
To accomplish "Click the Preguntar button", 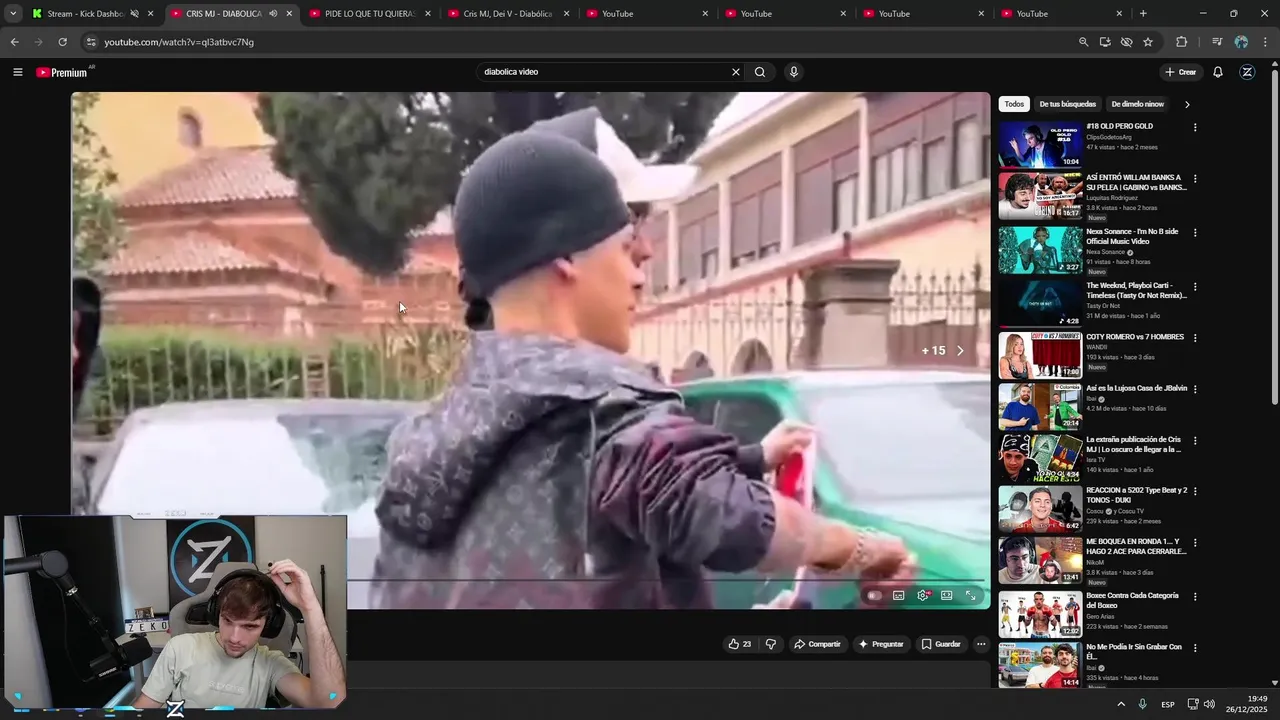I will [x=881, y=644].
